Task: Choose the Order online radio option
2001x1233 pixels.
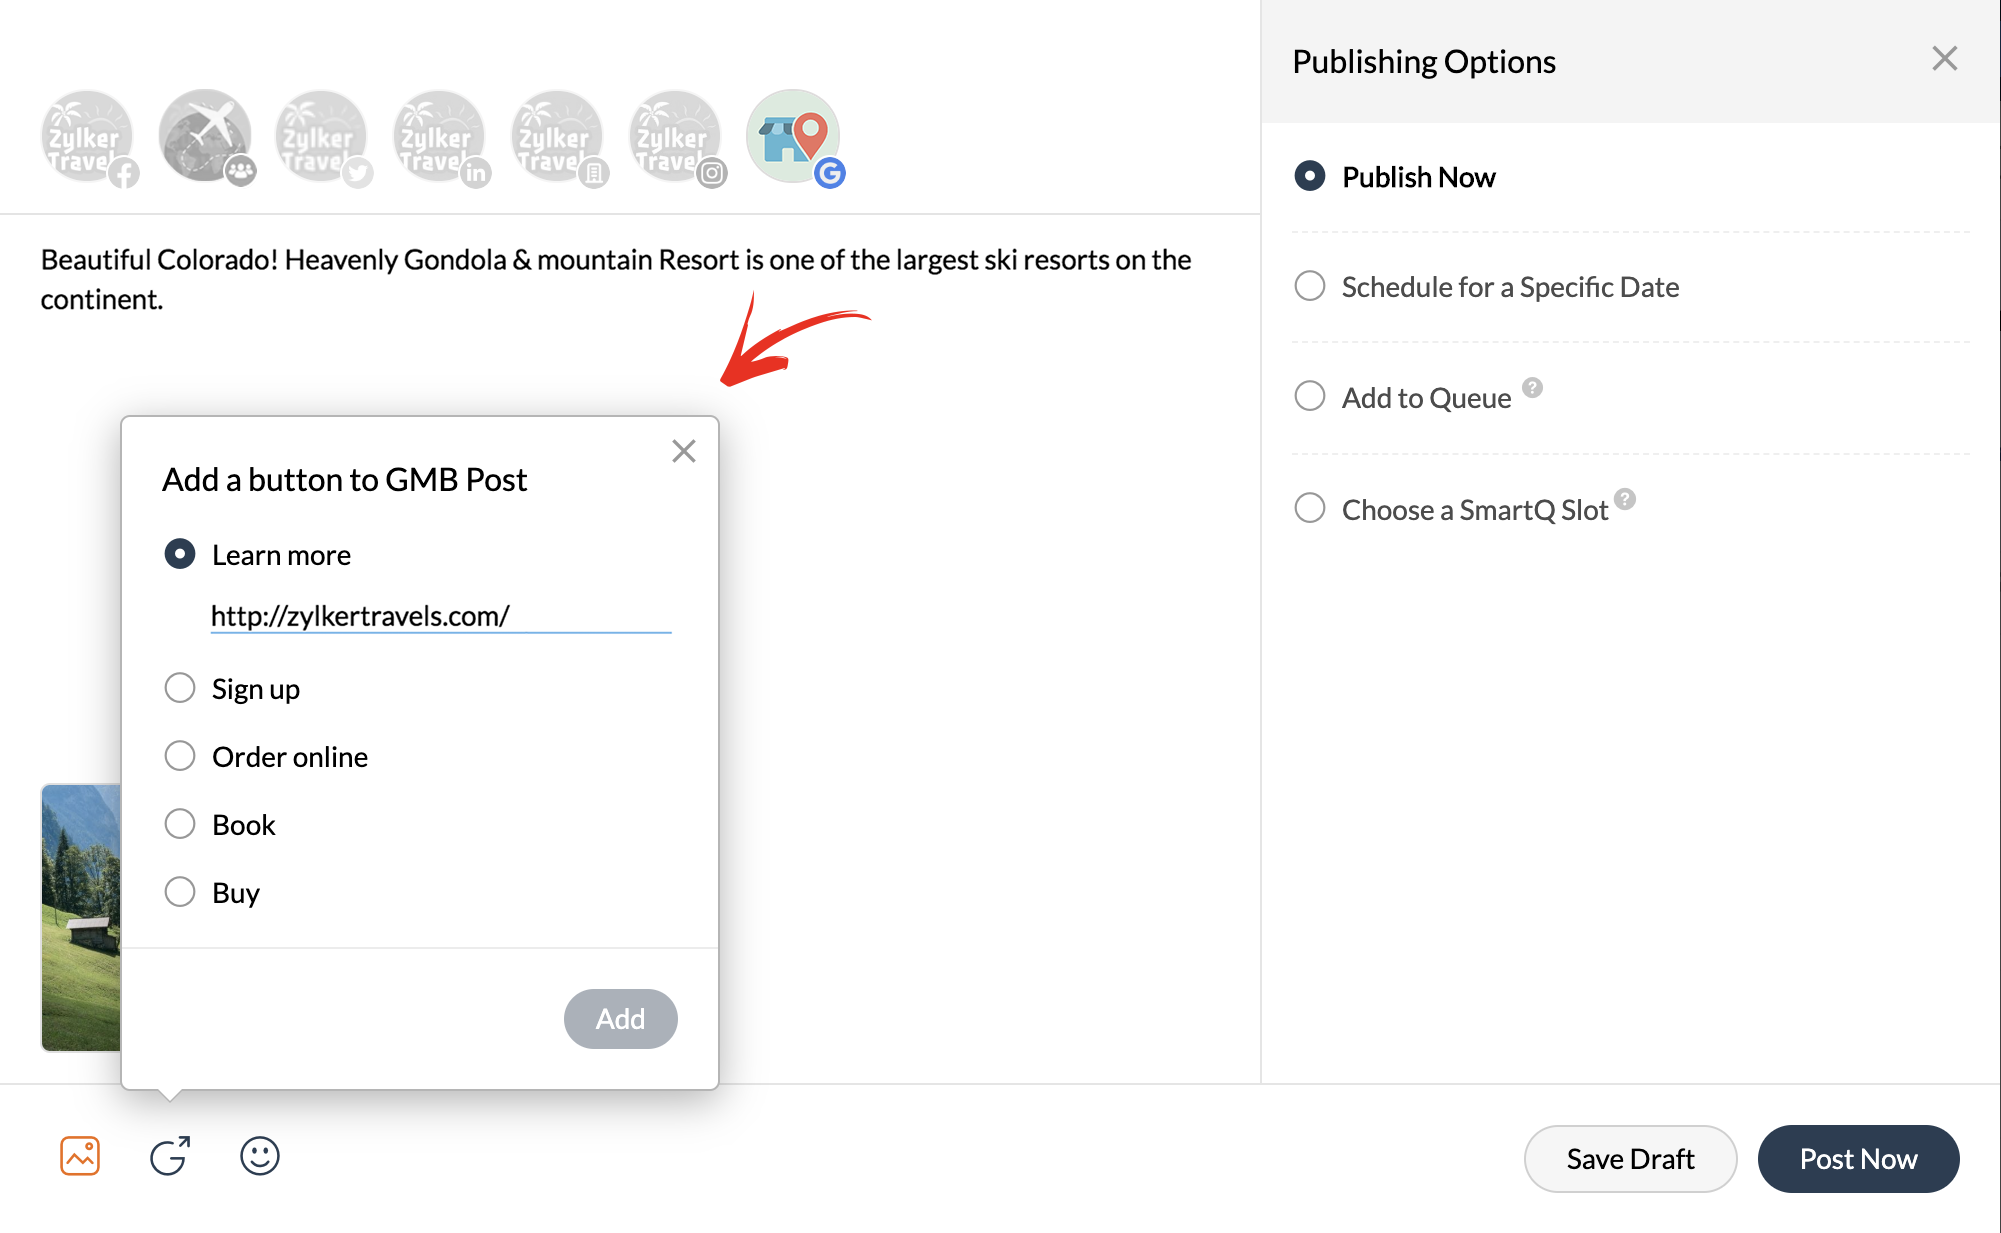Action: tap(180, 756)
